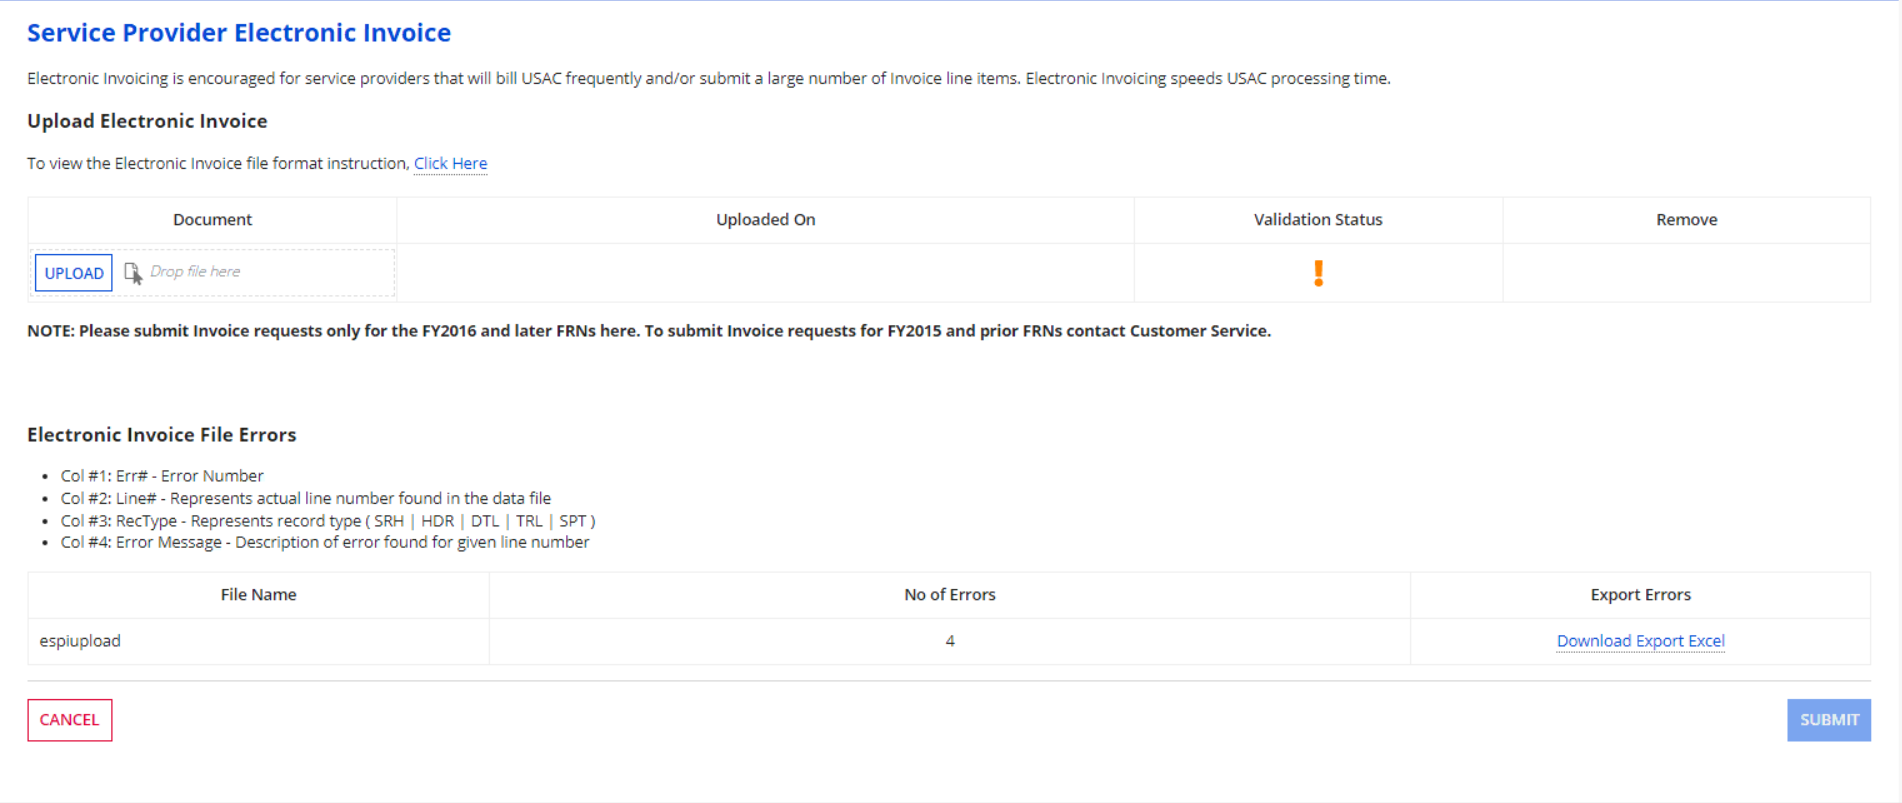Open the Click Here format instruction link
This screenshot has width=1902, height=803.
click(450, 163)
